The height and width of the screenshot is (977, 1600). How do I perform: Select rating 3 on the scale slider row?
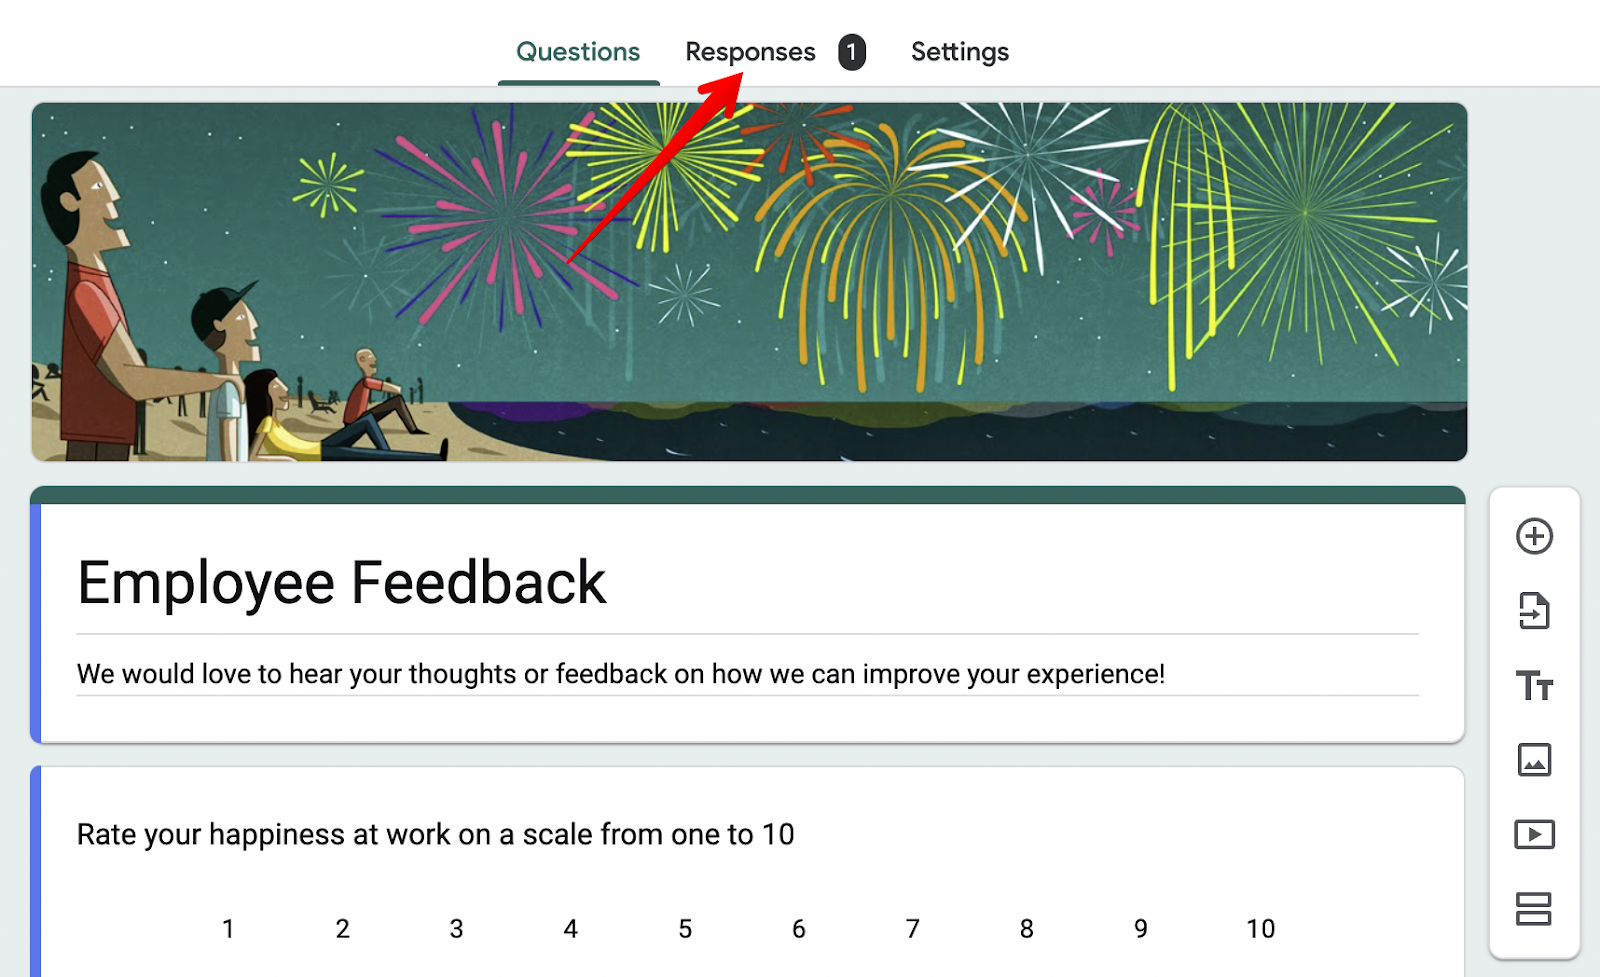click(x=457, y=928)
